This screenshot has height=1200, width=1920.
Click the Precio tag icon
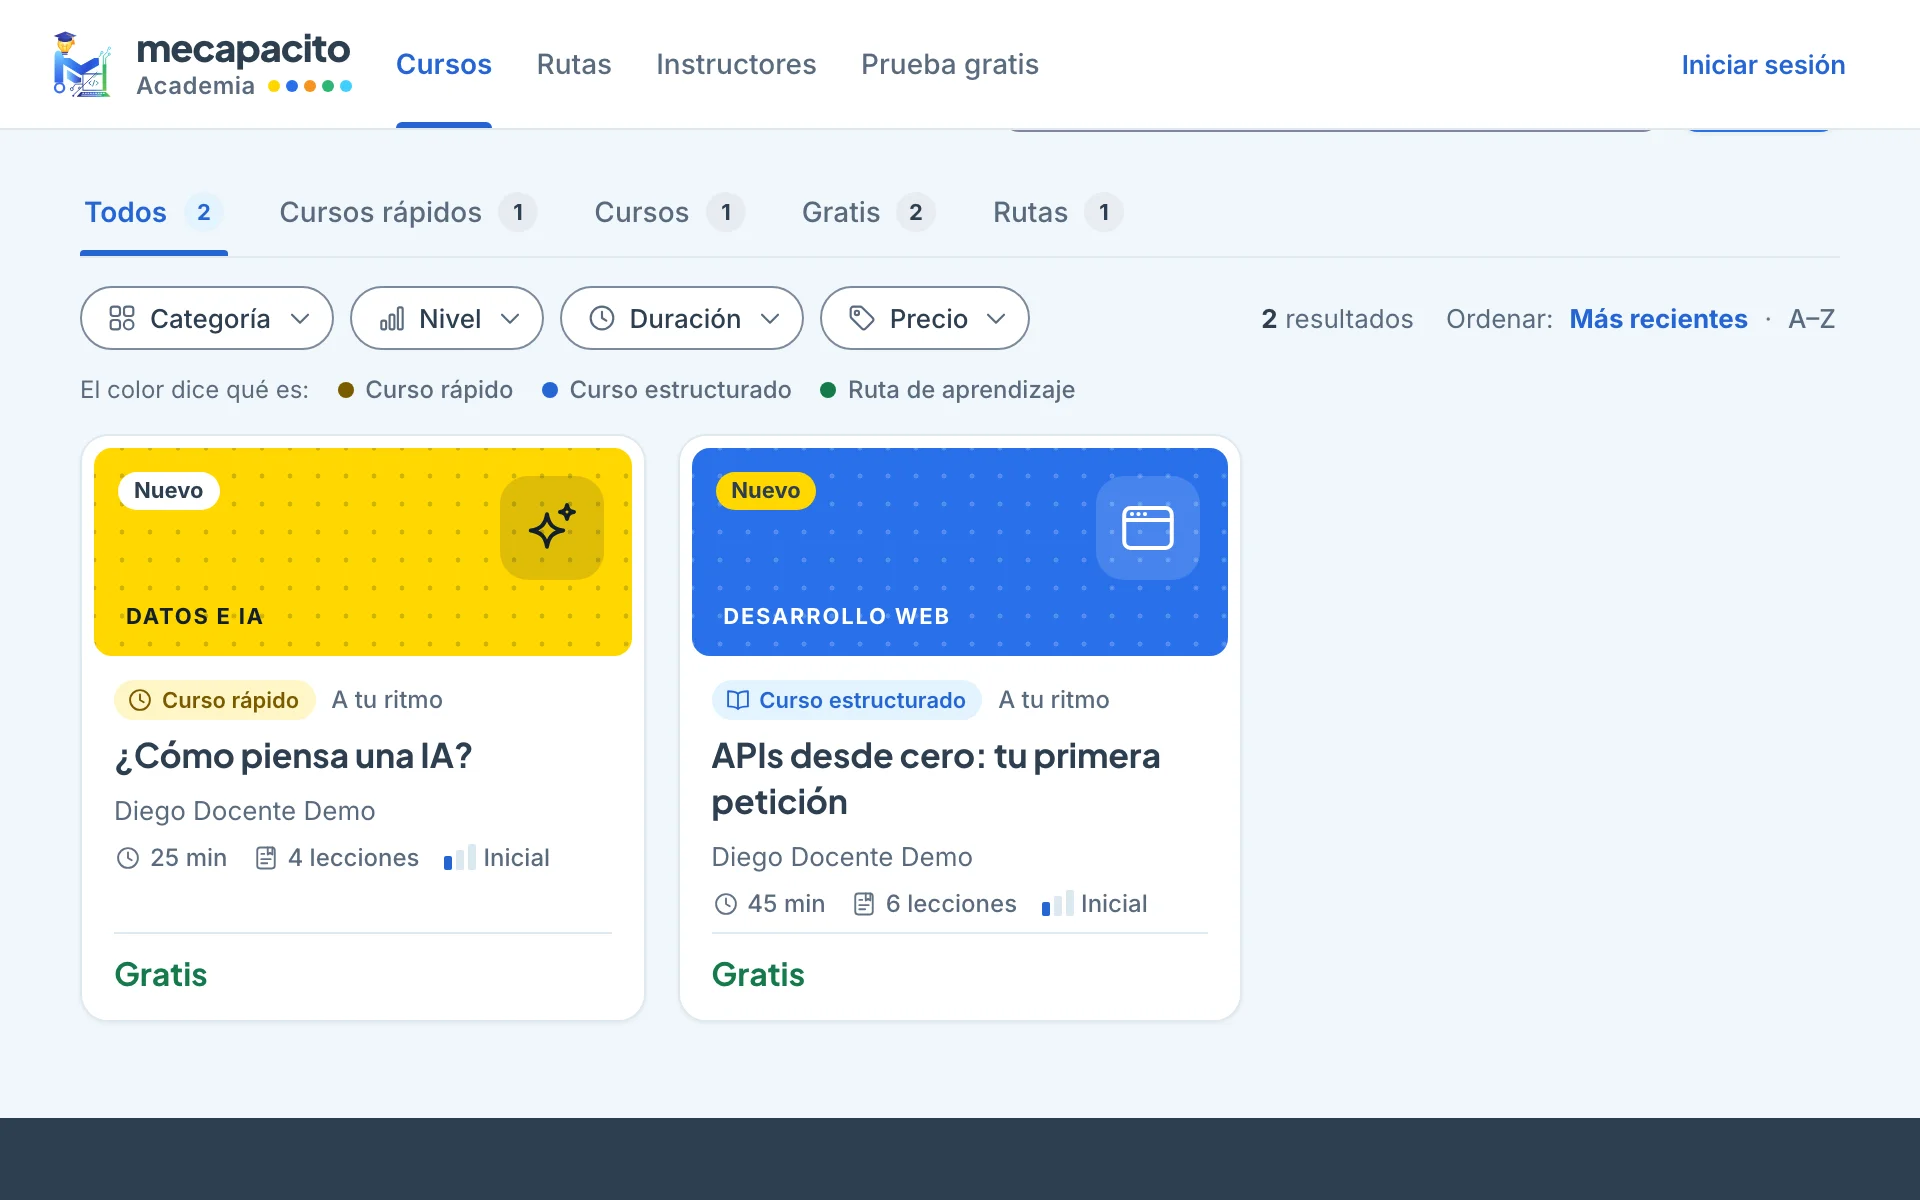click(862, 318)
